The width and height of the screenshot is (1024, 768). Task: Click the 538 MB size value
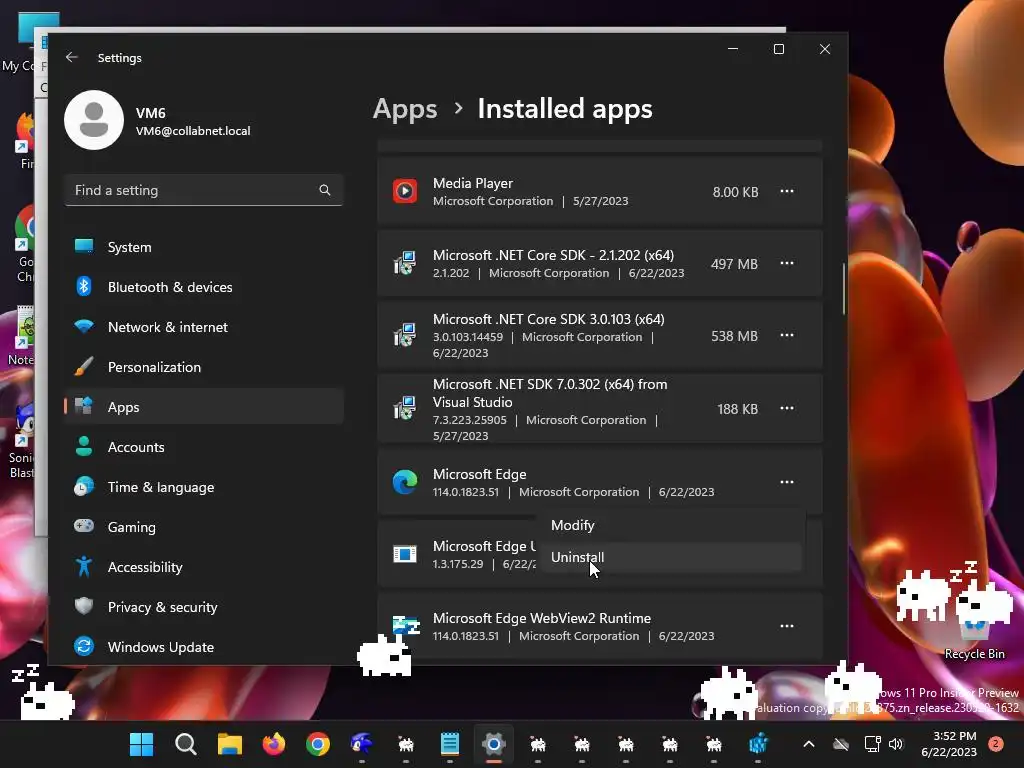(734, 336)
